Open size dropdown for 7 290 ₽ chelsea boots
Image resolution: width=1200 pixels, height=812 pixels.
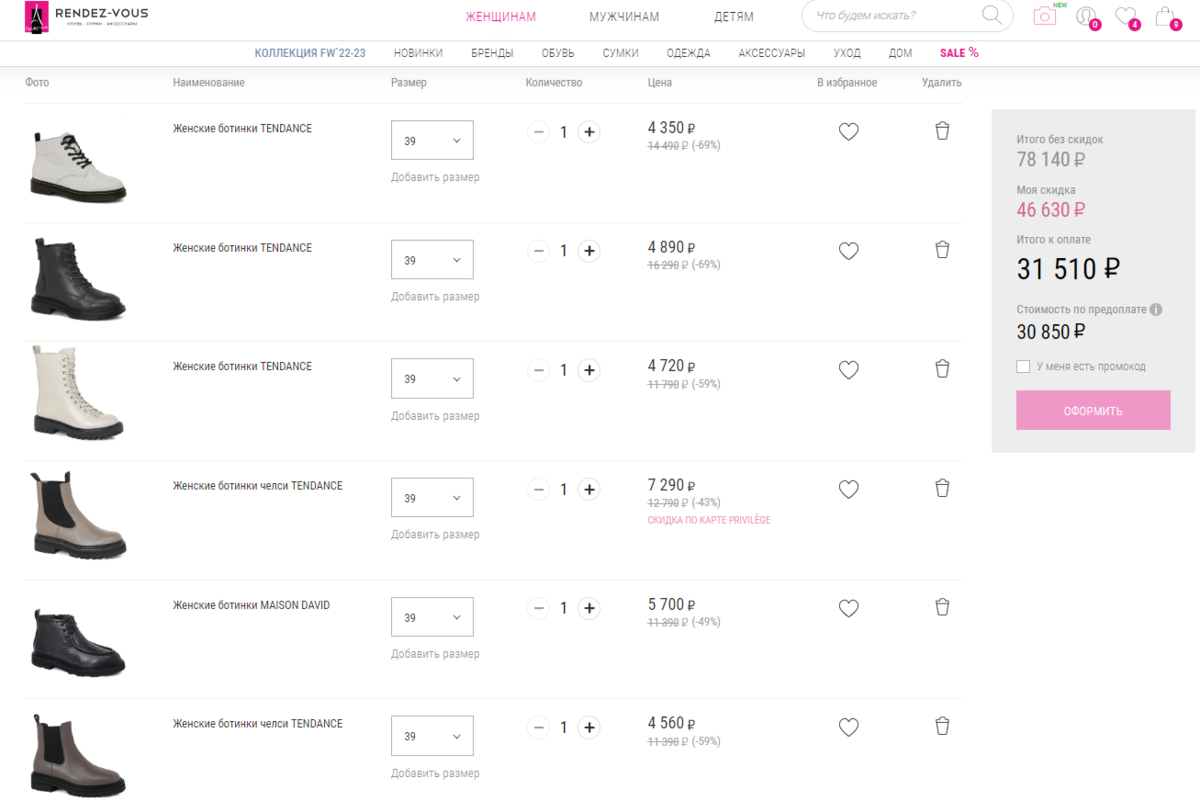pos(432,498)
